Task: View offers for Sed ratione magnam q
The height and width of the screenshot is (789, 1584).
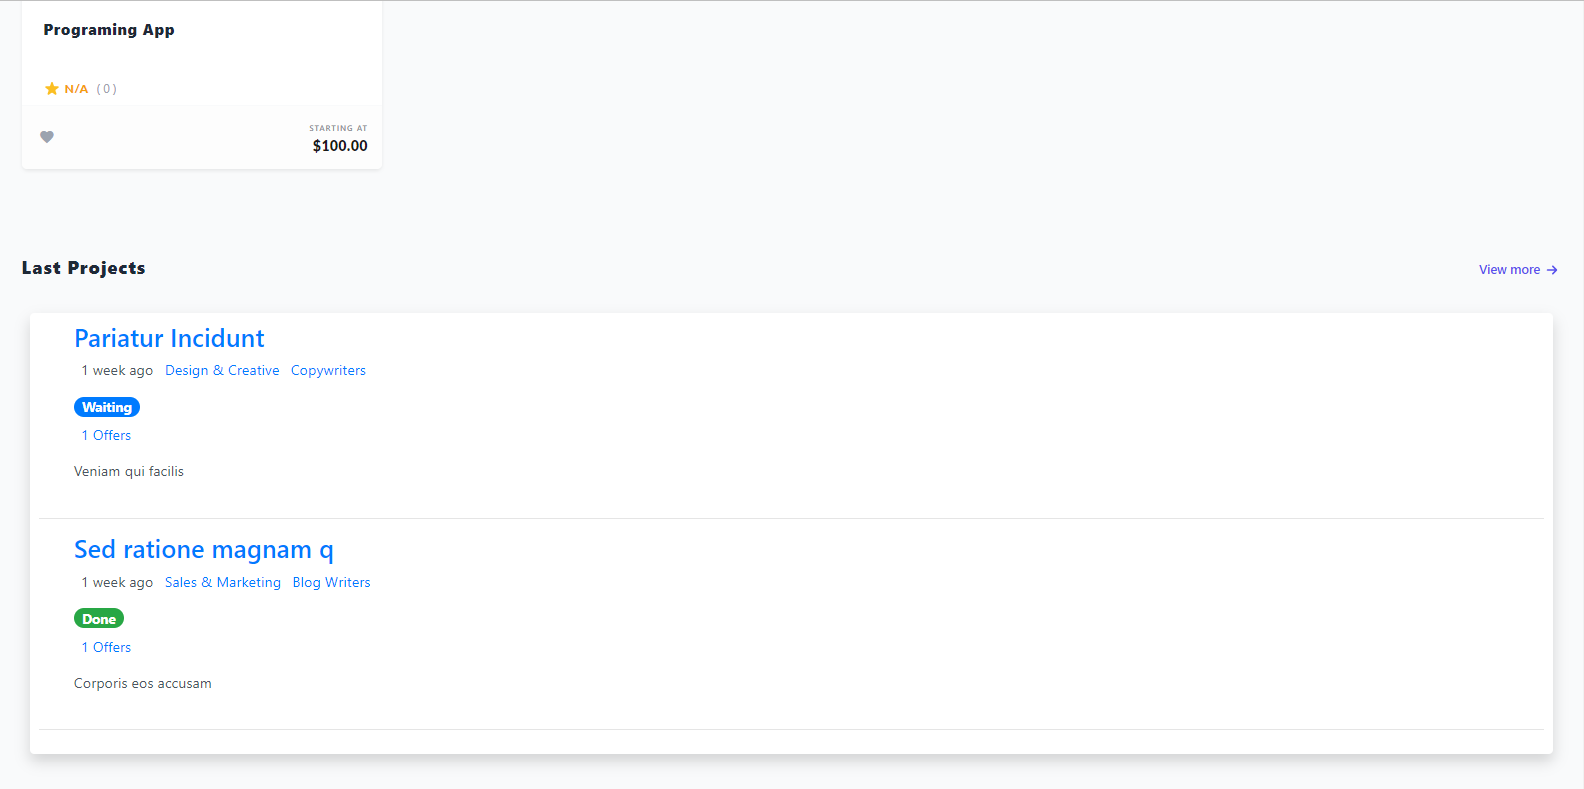Action: [106, 647]
